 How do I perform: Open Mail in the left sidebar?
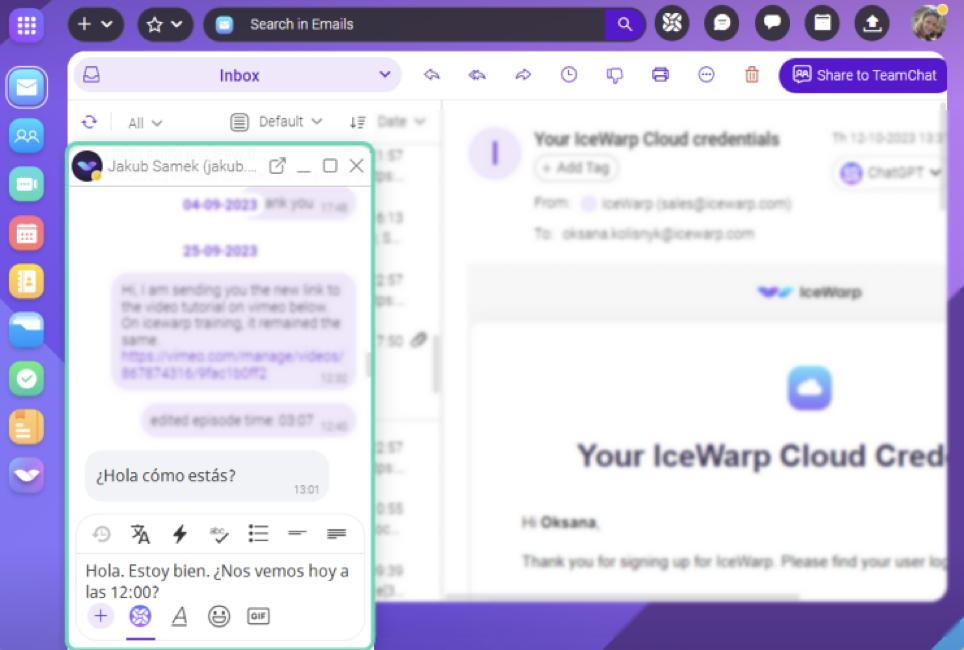coord(26,87)
